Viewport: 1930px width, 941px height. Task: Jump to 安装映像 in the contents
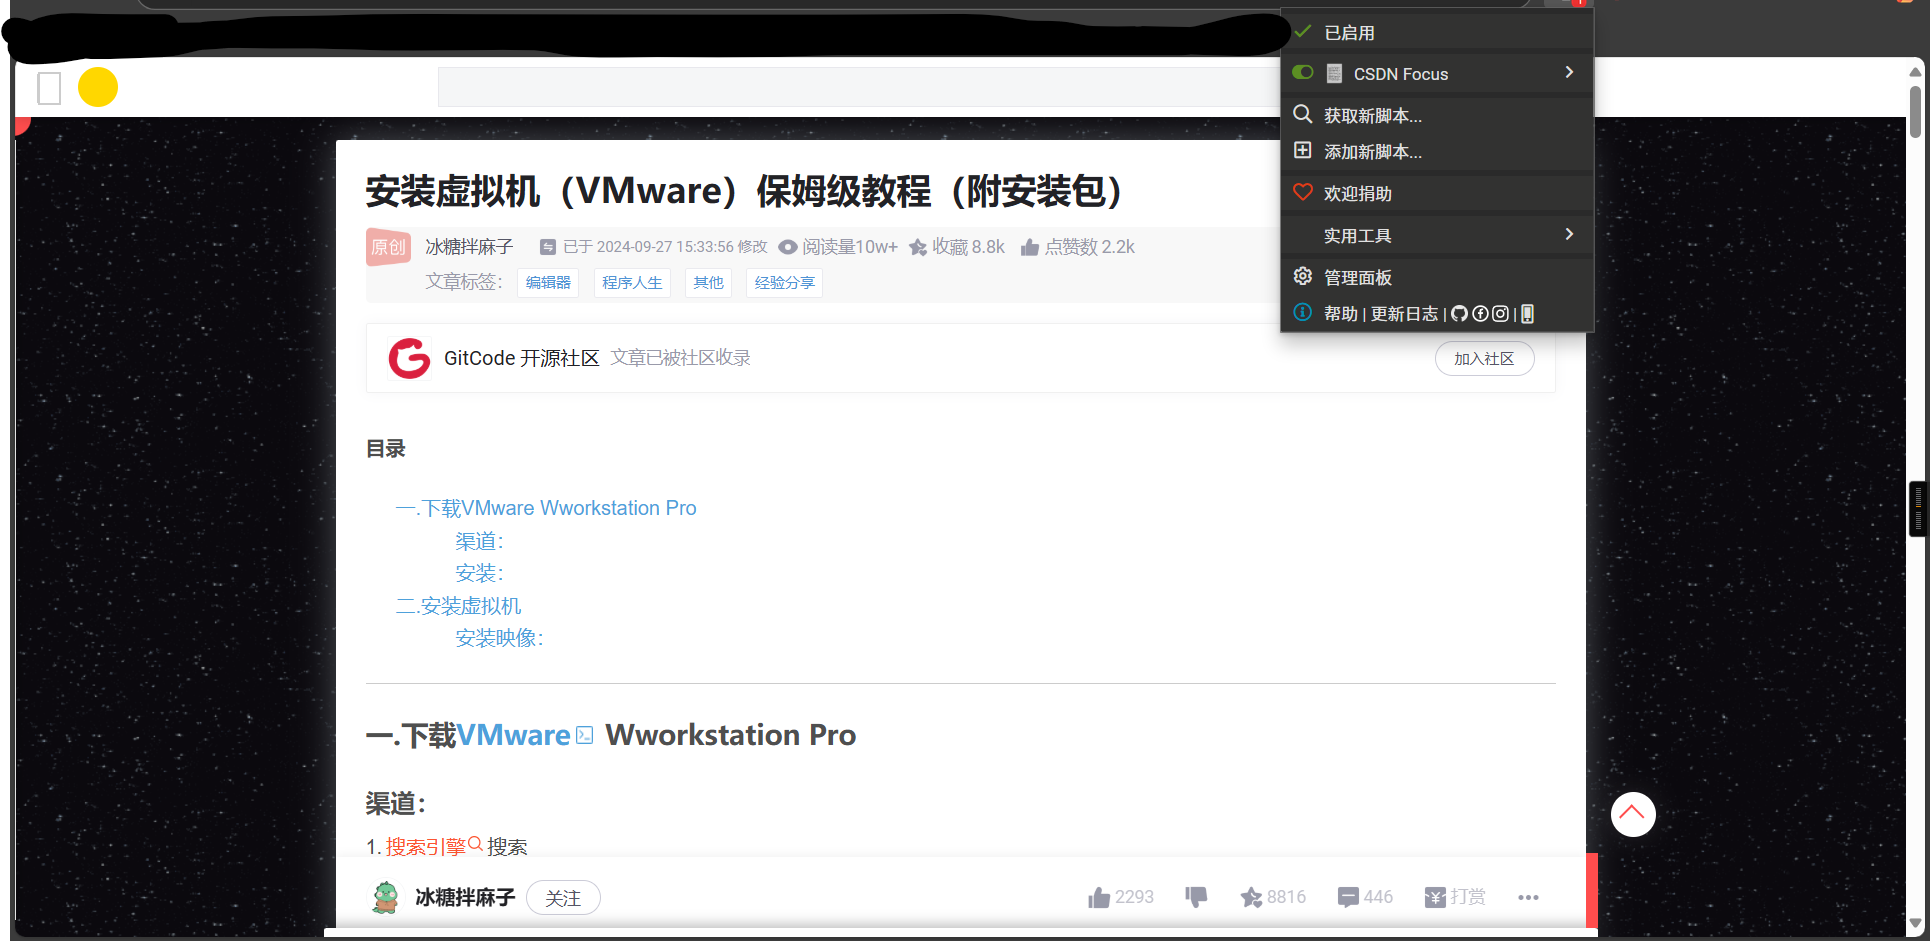[499, 638]
